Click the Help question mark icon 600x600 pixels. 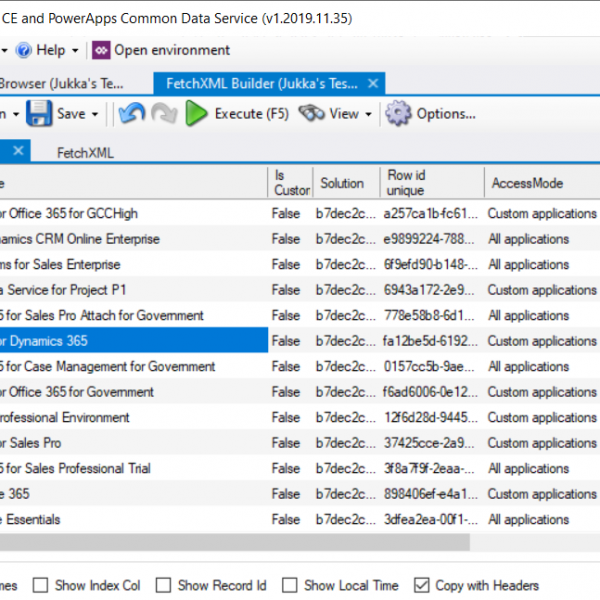(24, 50)
